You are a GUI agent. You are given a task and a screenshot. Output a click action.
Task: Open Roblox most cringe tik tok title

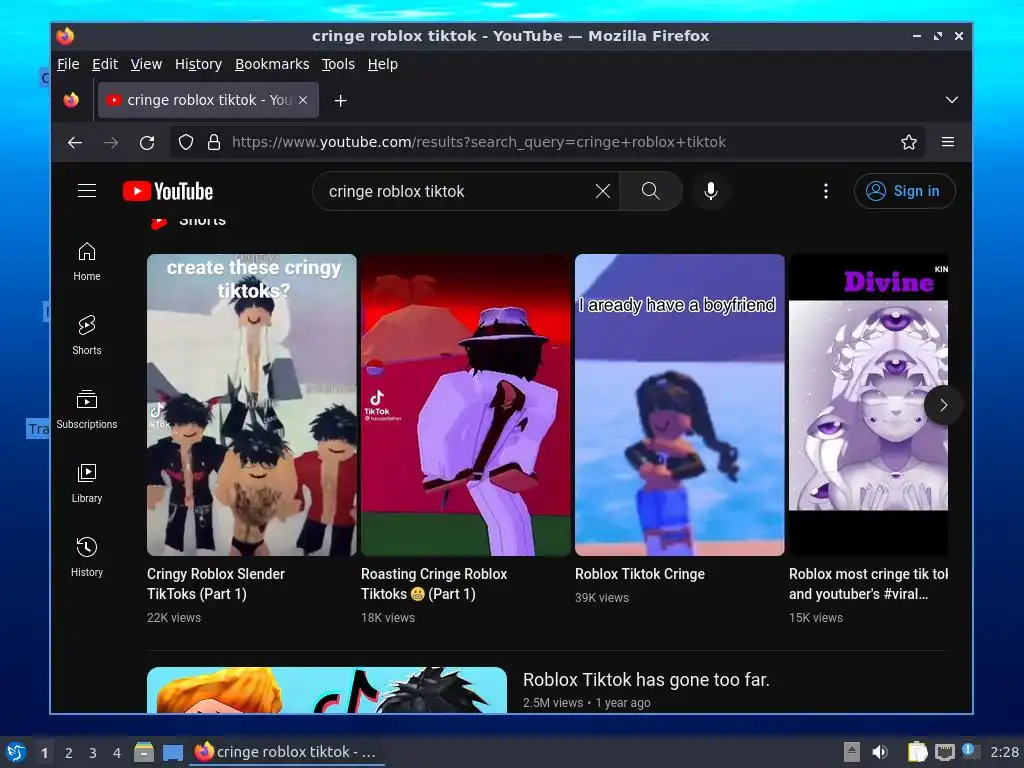coord(868,584)
